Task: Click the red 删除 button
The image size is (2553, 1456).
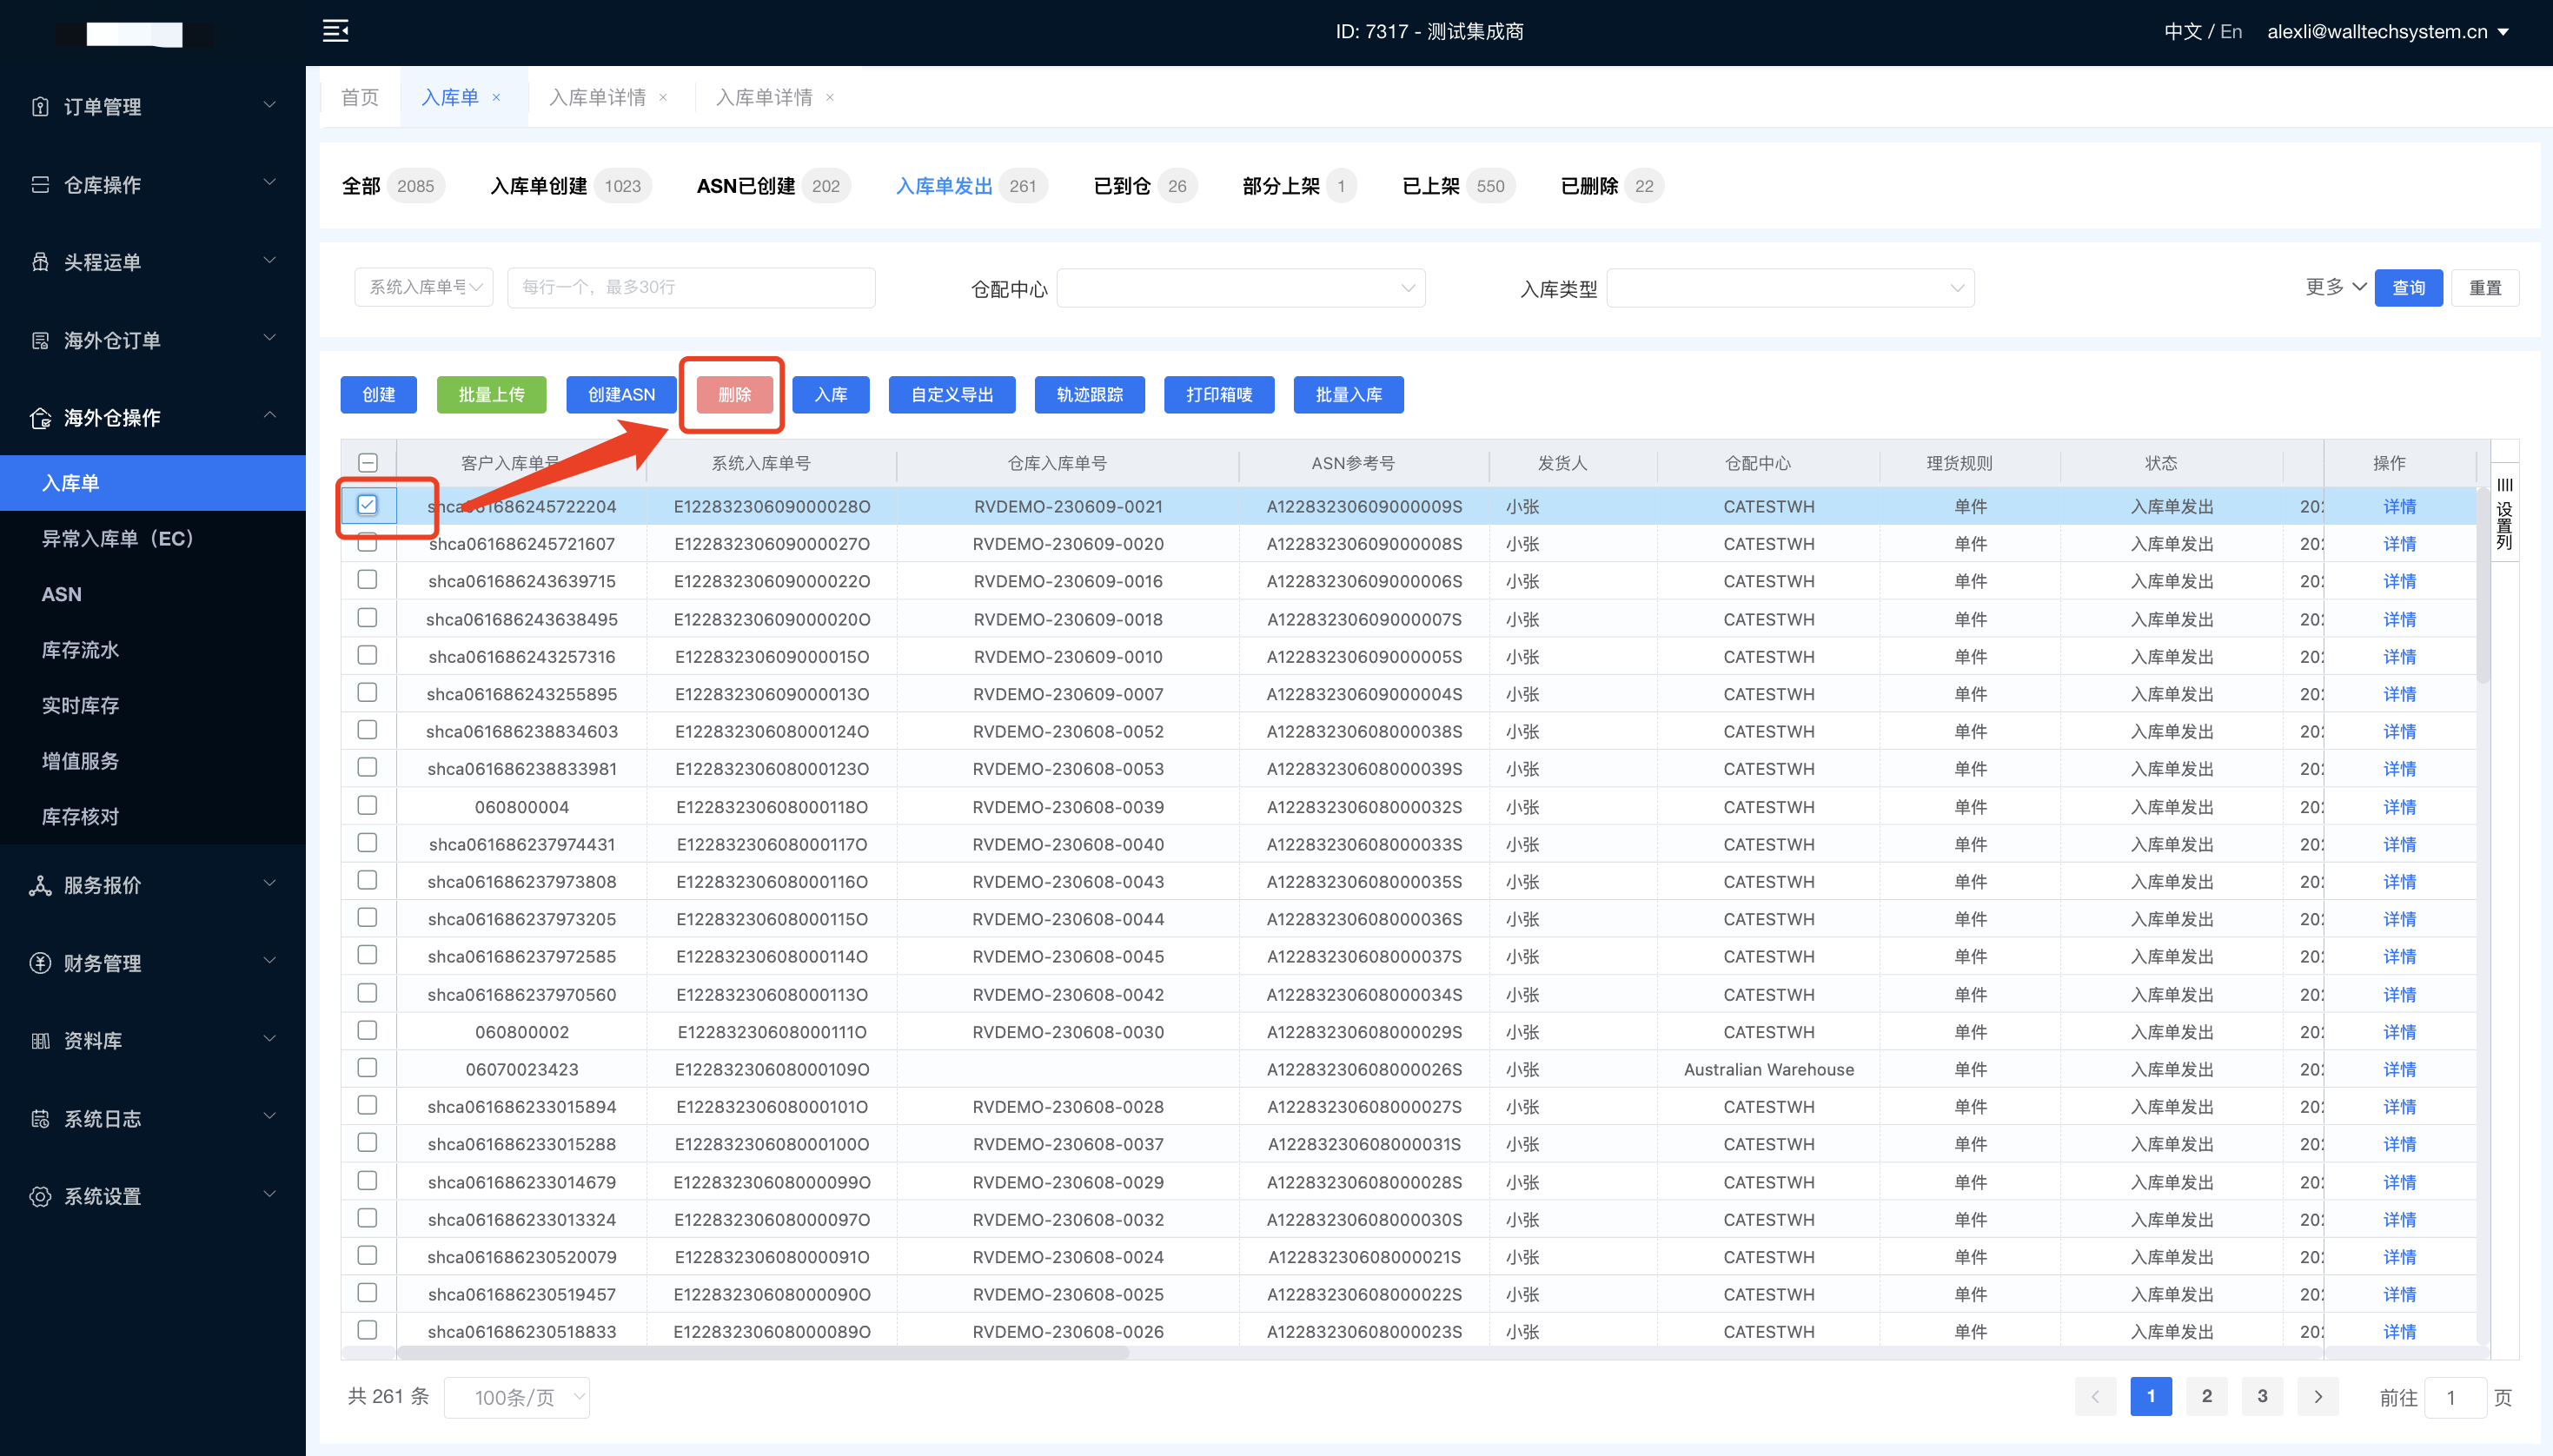Action: coord(735,394)
